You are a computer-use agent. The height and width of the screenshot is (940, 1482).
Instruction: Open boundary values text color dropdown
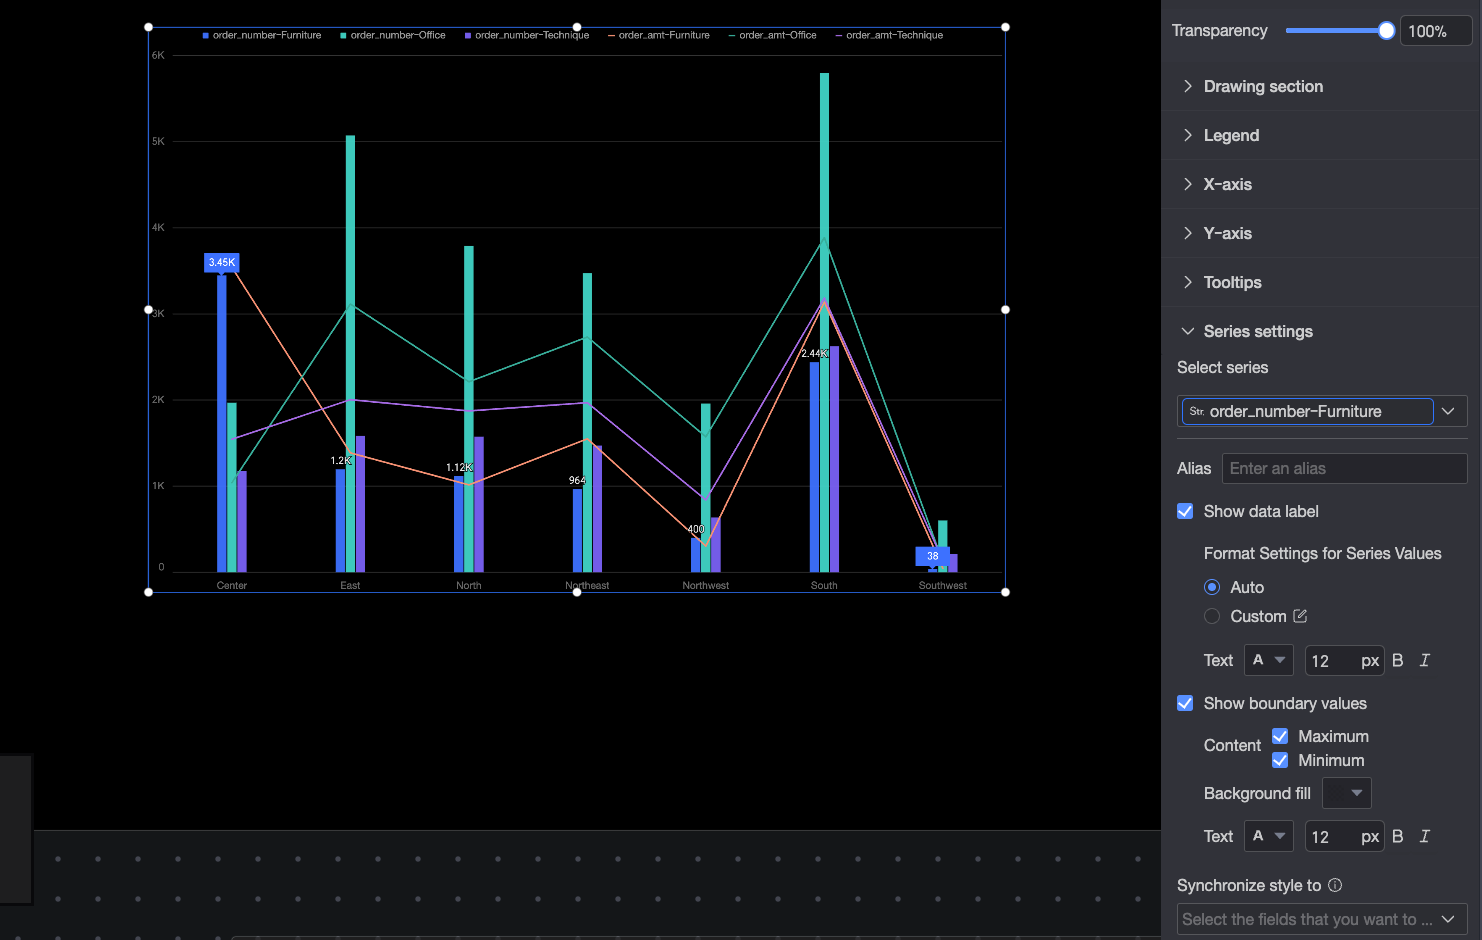[x=1269, y=836]
